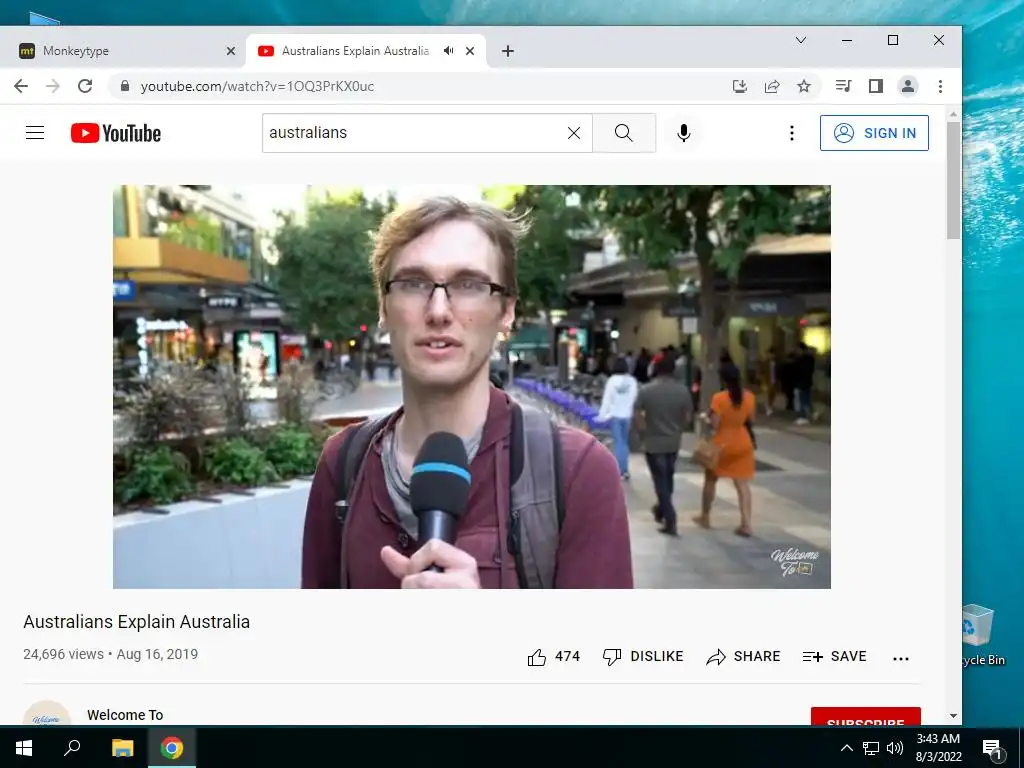The width and height of the screenshot is (1024, 768).
Task: Click the 24,696 views date text
Action: (x=110, y=654)
